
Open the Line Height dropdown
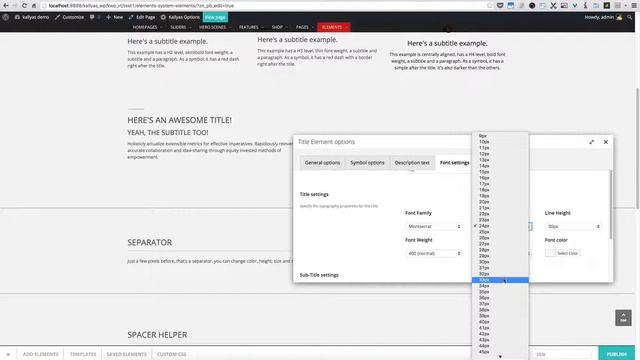573,227
